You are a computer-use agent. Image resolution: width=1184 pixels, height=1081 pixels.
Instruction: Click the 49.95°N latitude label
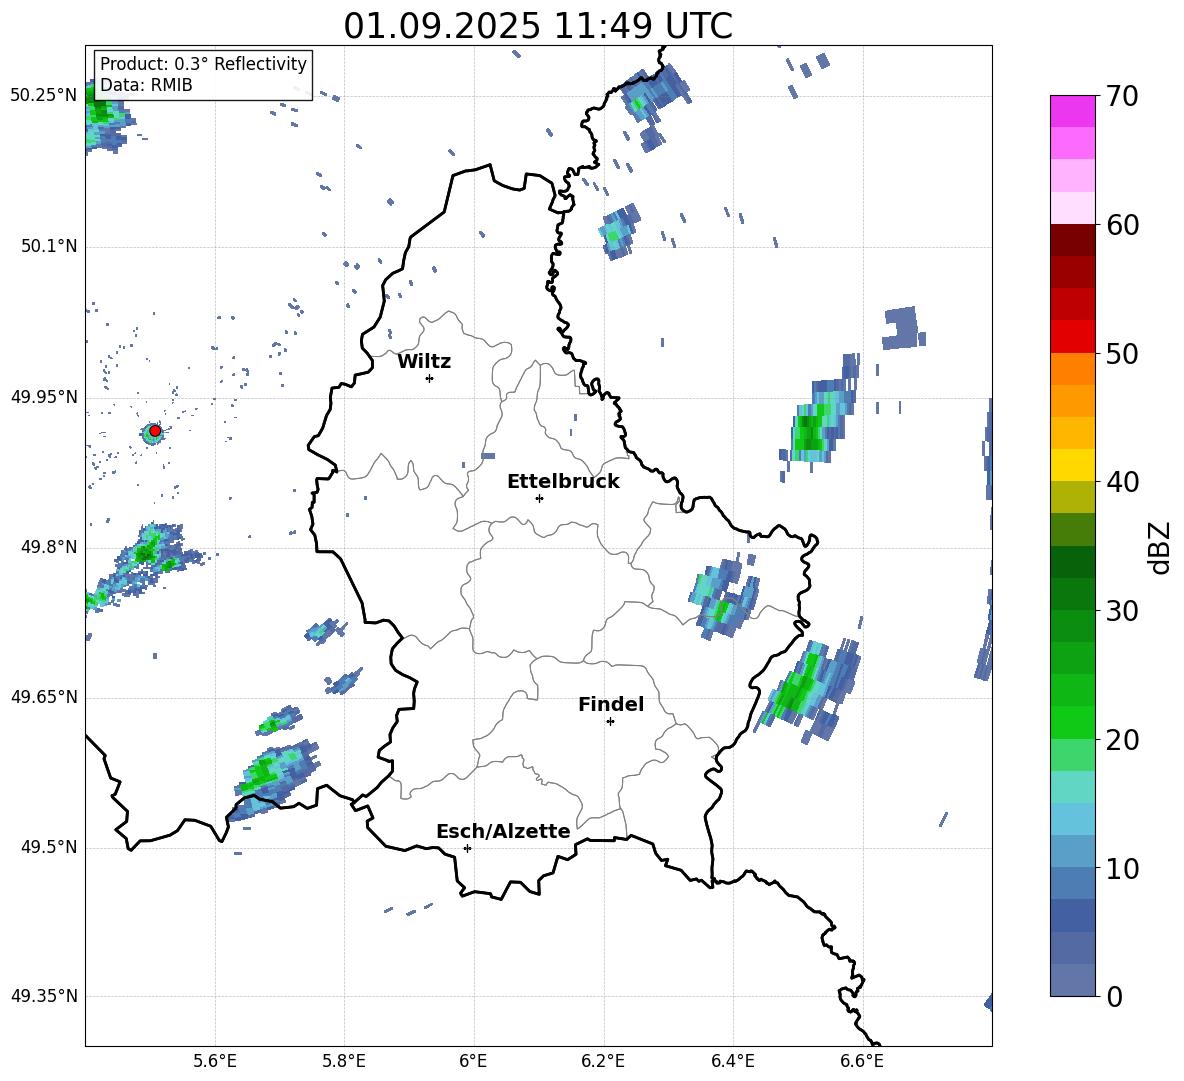(44, 397)
